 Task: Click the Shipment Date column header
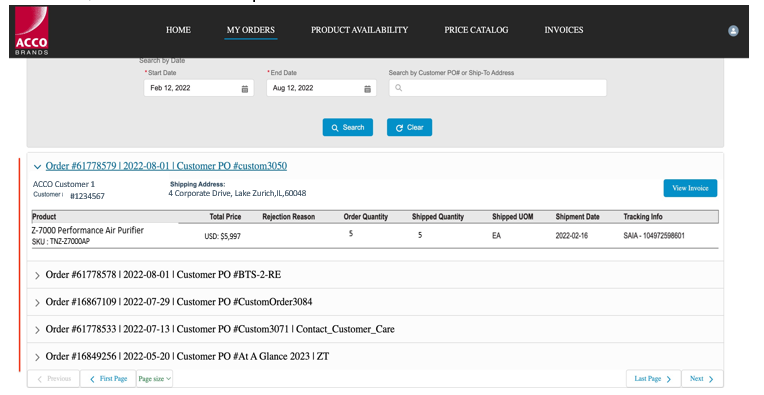577,217
